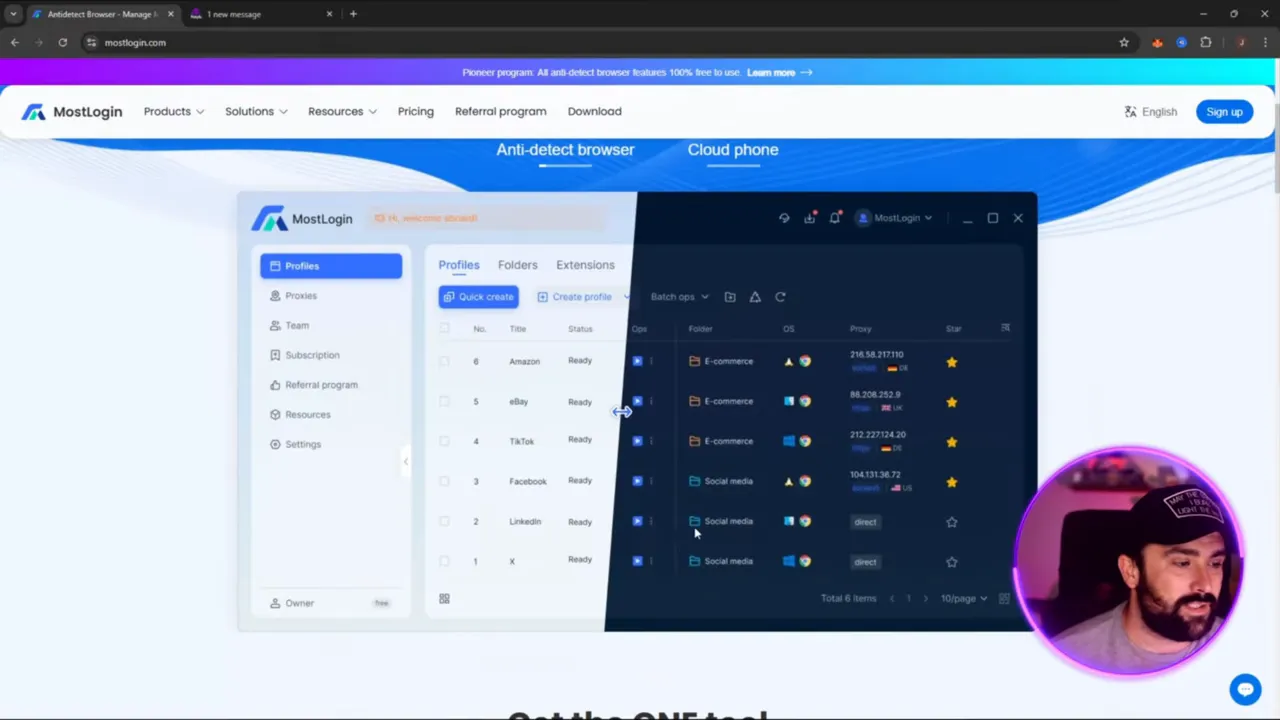Click the Sign up button

[x=1224, y=111]
